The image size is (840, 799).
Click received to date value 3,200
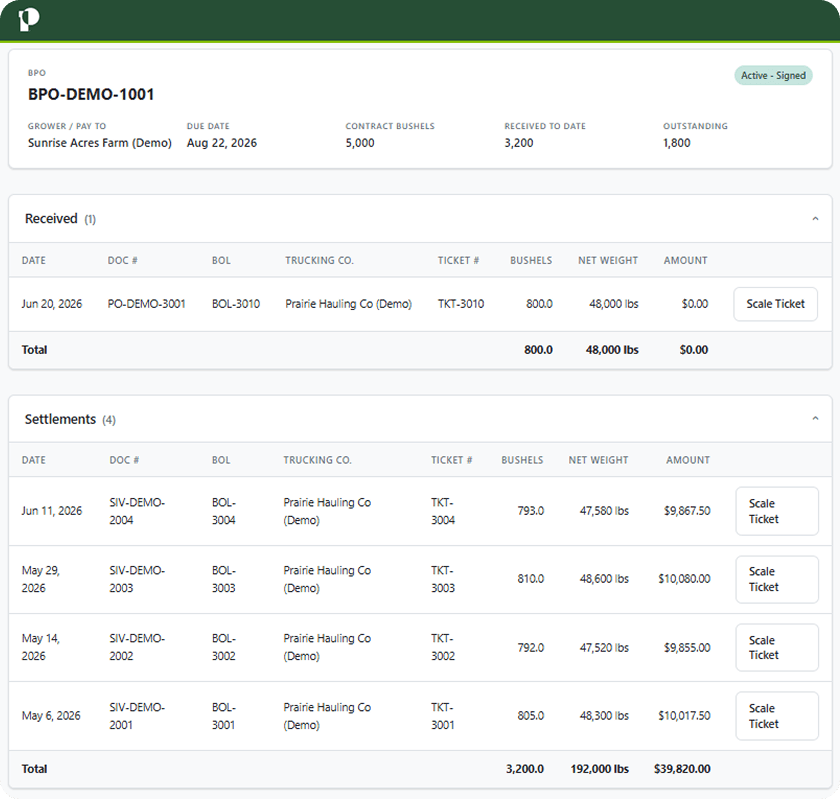(x=519, y=143)
